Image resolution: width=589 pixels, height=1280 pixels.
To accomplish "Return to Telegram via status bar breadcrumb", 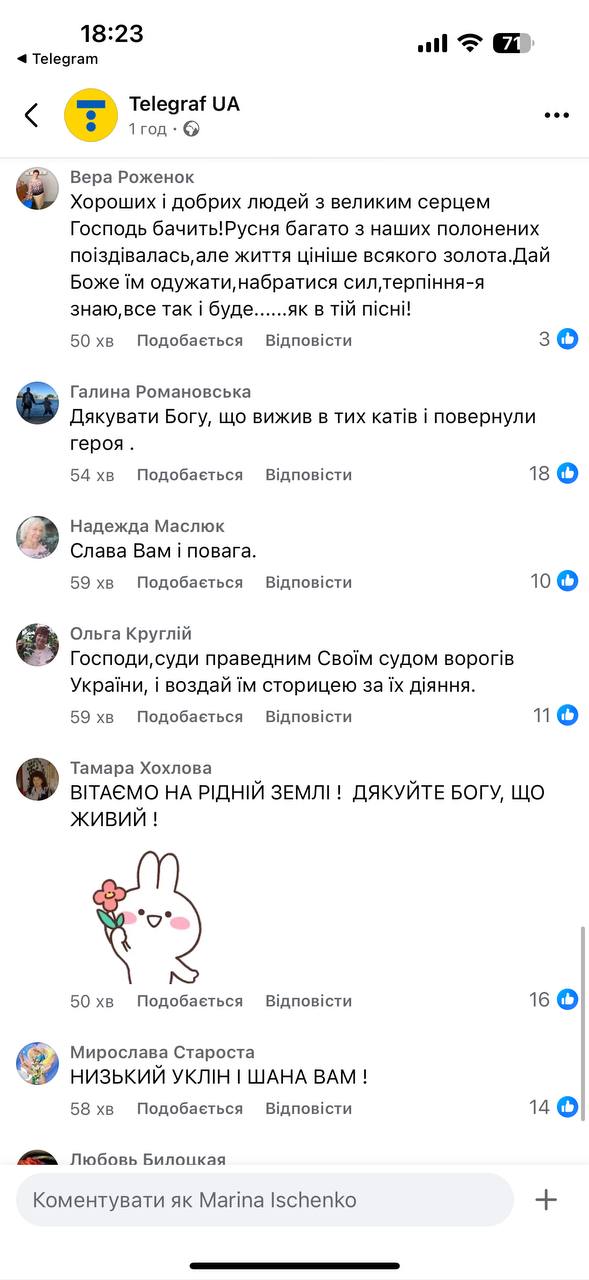I will coord(58,59).
